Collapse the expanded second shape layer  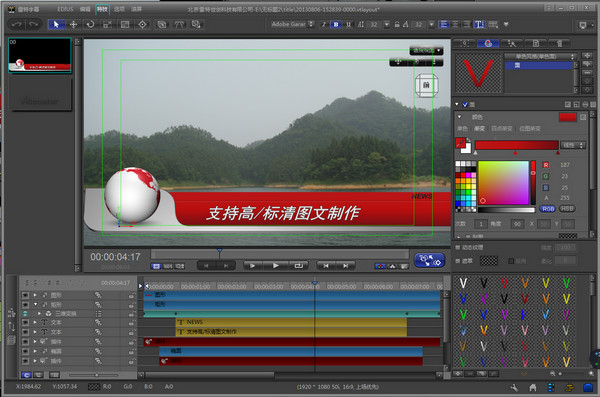(x=35, y=305)
